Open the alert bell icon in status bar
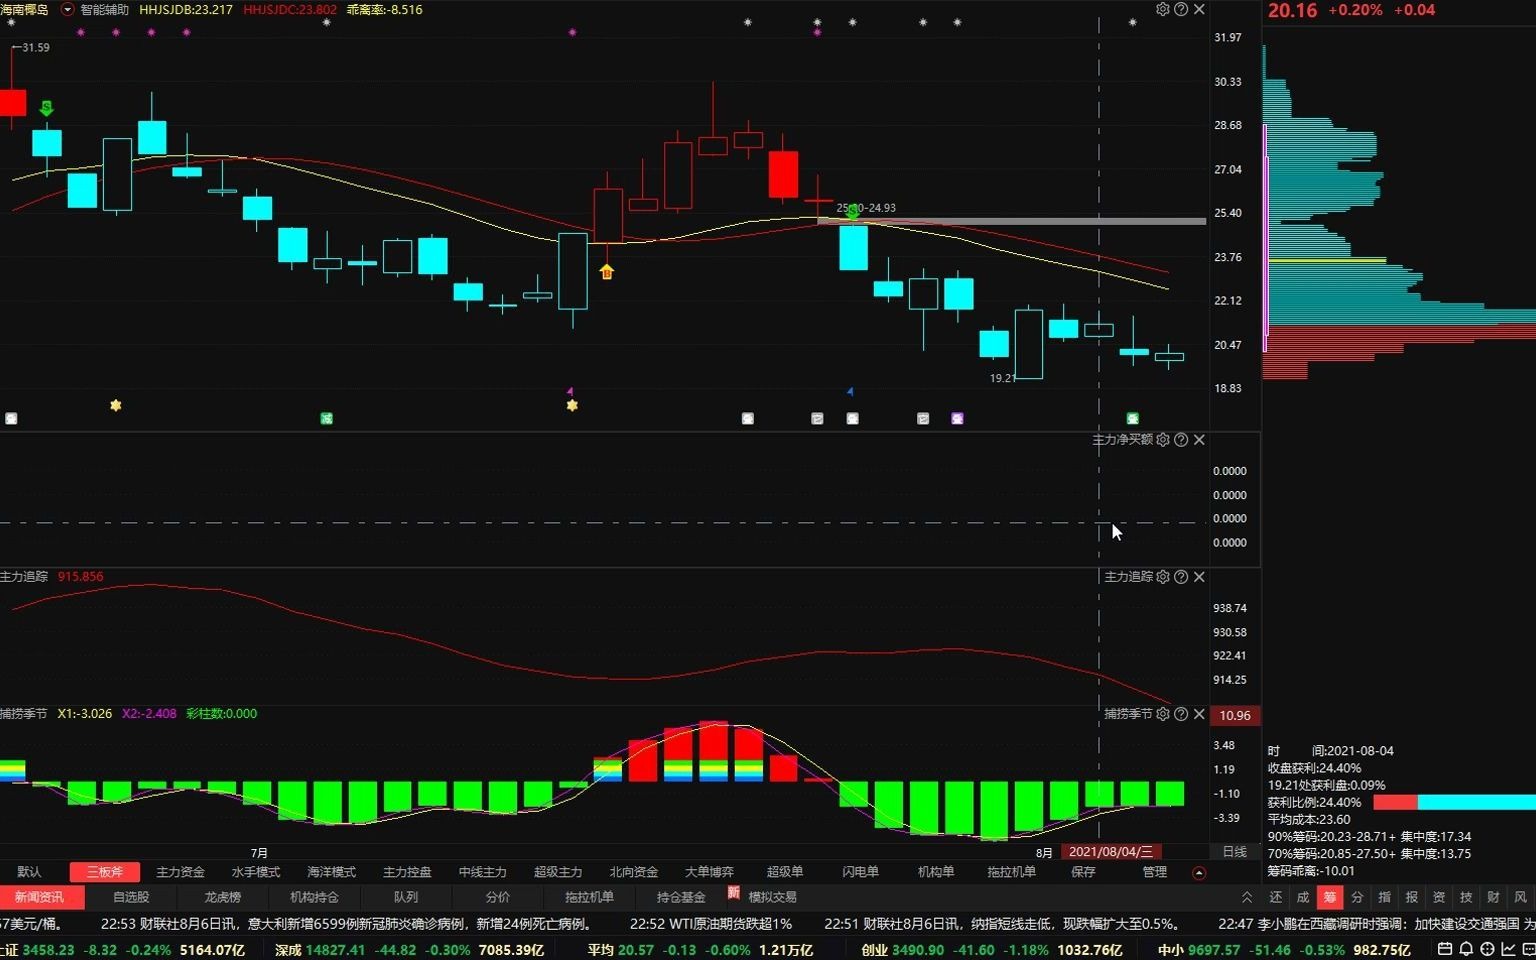Viewport: 1536px width, 960px height. [1466, 949]
